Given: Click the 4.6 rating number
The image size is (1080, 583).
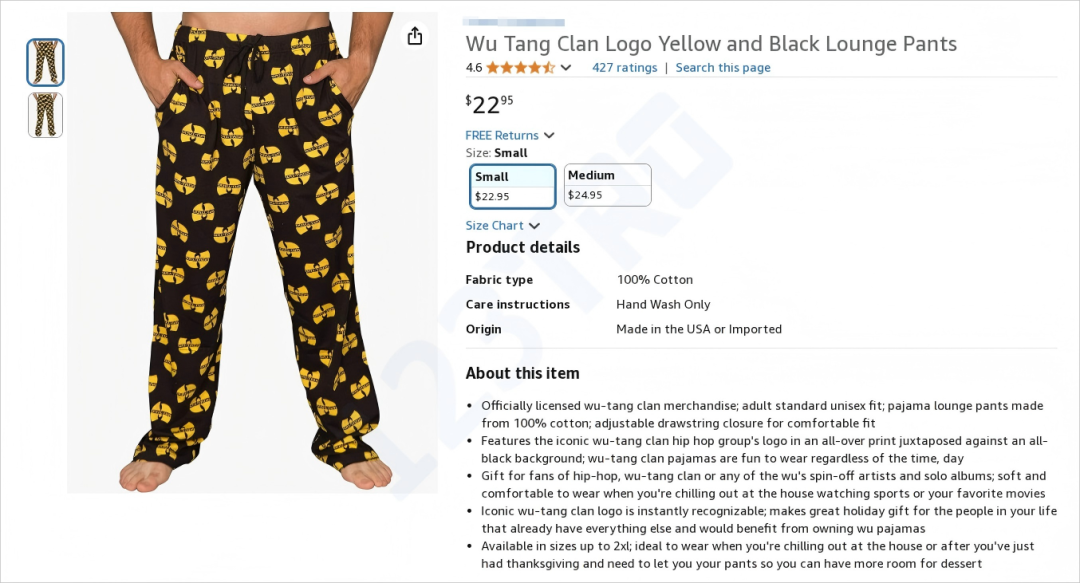Looking at the screenshot, I should click(x=474, y=68).
